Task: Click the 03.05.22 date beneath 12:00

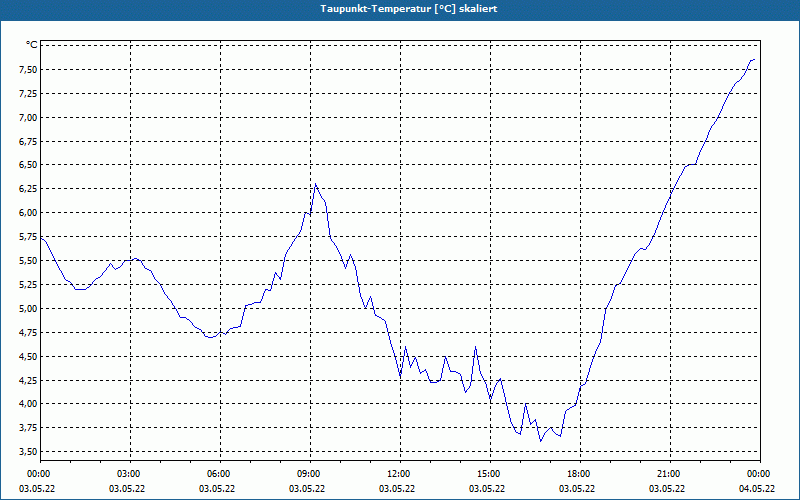Action: (x=397, y=489)
